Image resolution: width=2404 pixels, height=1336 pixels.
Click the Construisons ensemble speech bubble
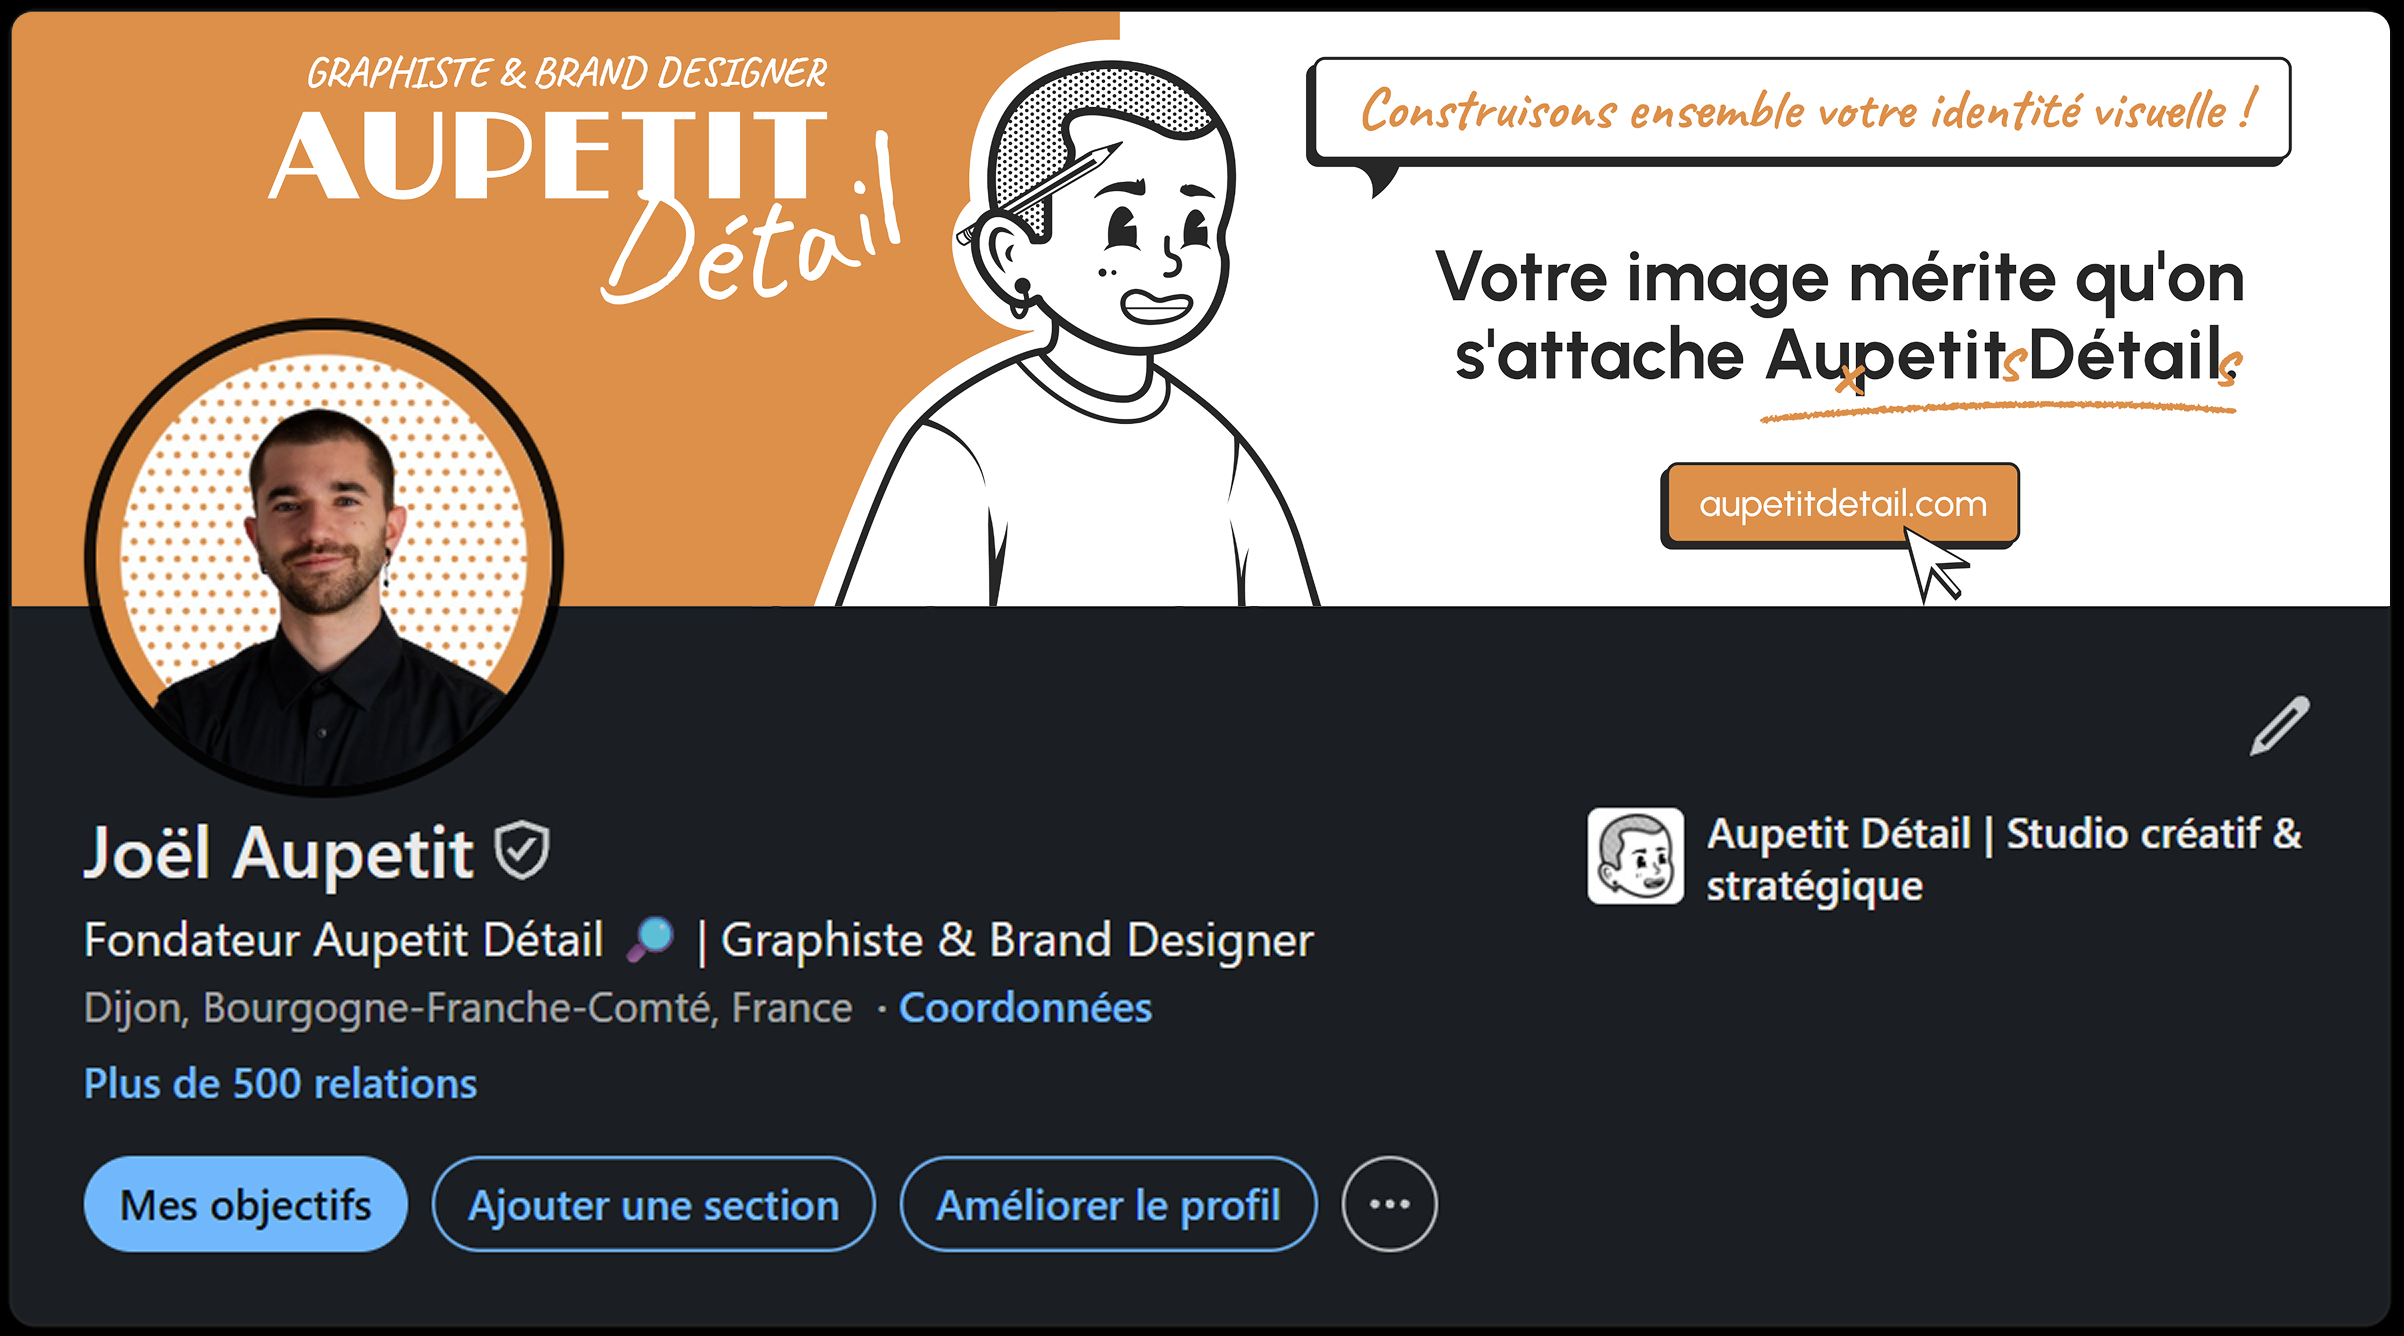click(x=1800, y=110)
